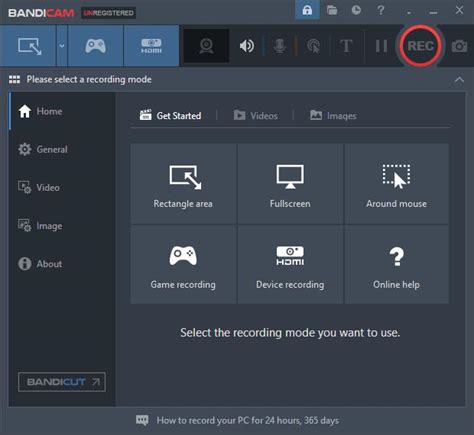474x435 pixels.
Task: Open the help question mark in title bar
Action: [x=381, y=10]
